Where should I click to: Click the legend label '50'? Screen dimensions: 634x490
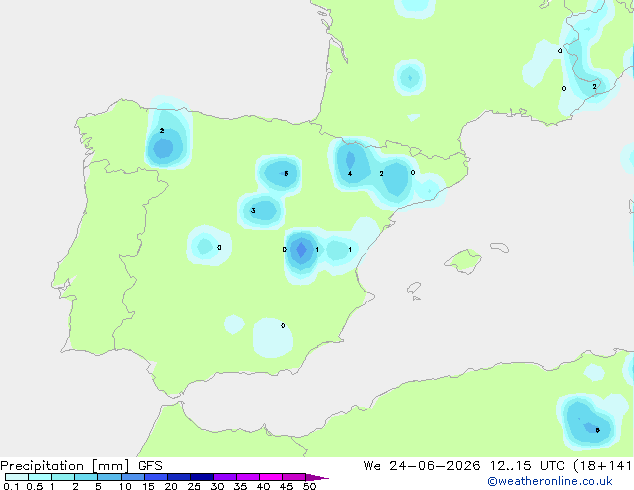click(x=309, y=486)
